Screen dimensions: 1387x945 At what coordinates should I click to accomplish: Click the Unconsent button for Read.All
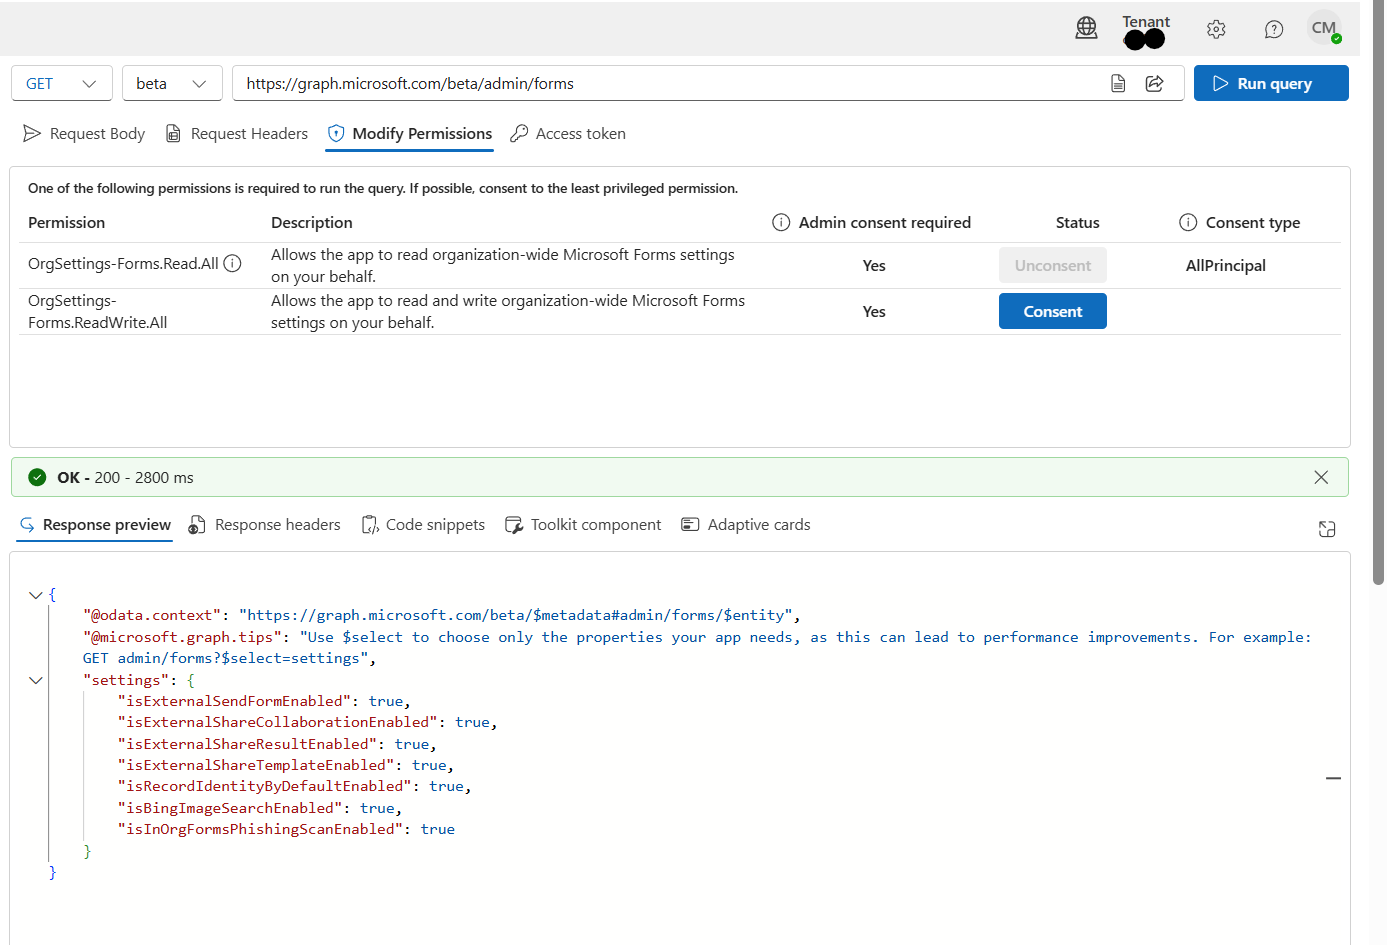pos(1053,265)
